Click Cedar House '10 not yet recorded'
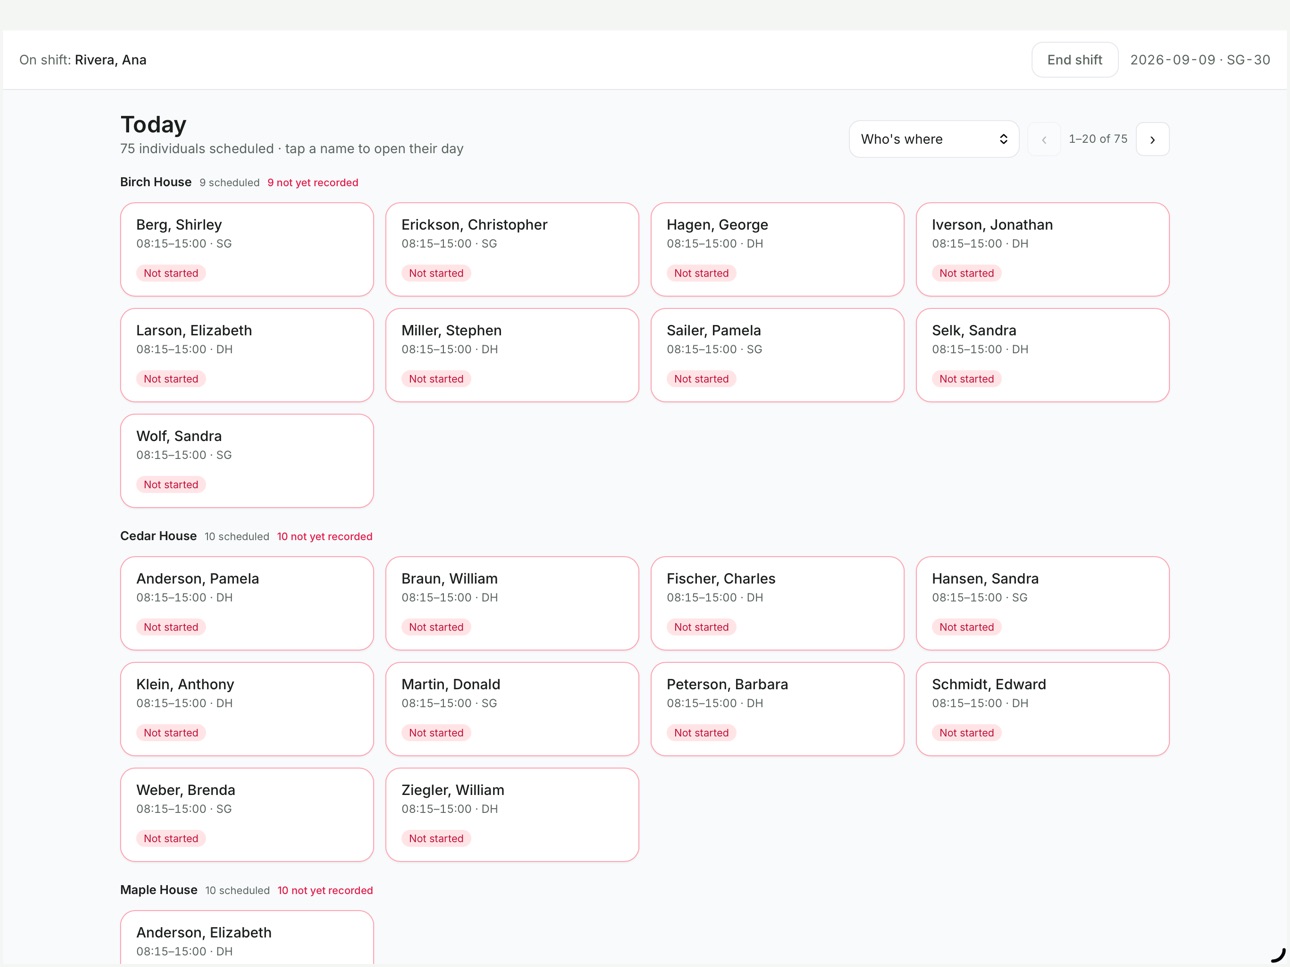 [325, 537]
